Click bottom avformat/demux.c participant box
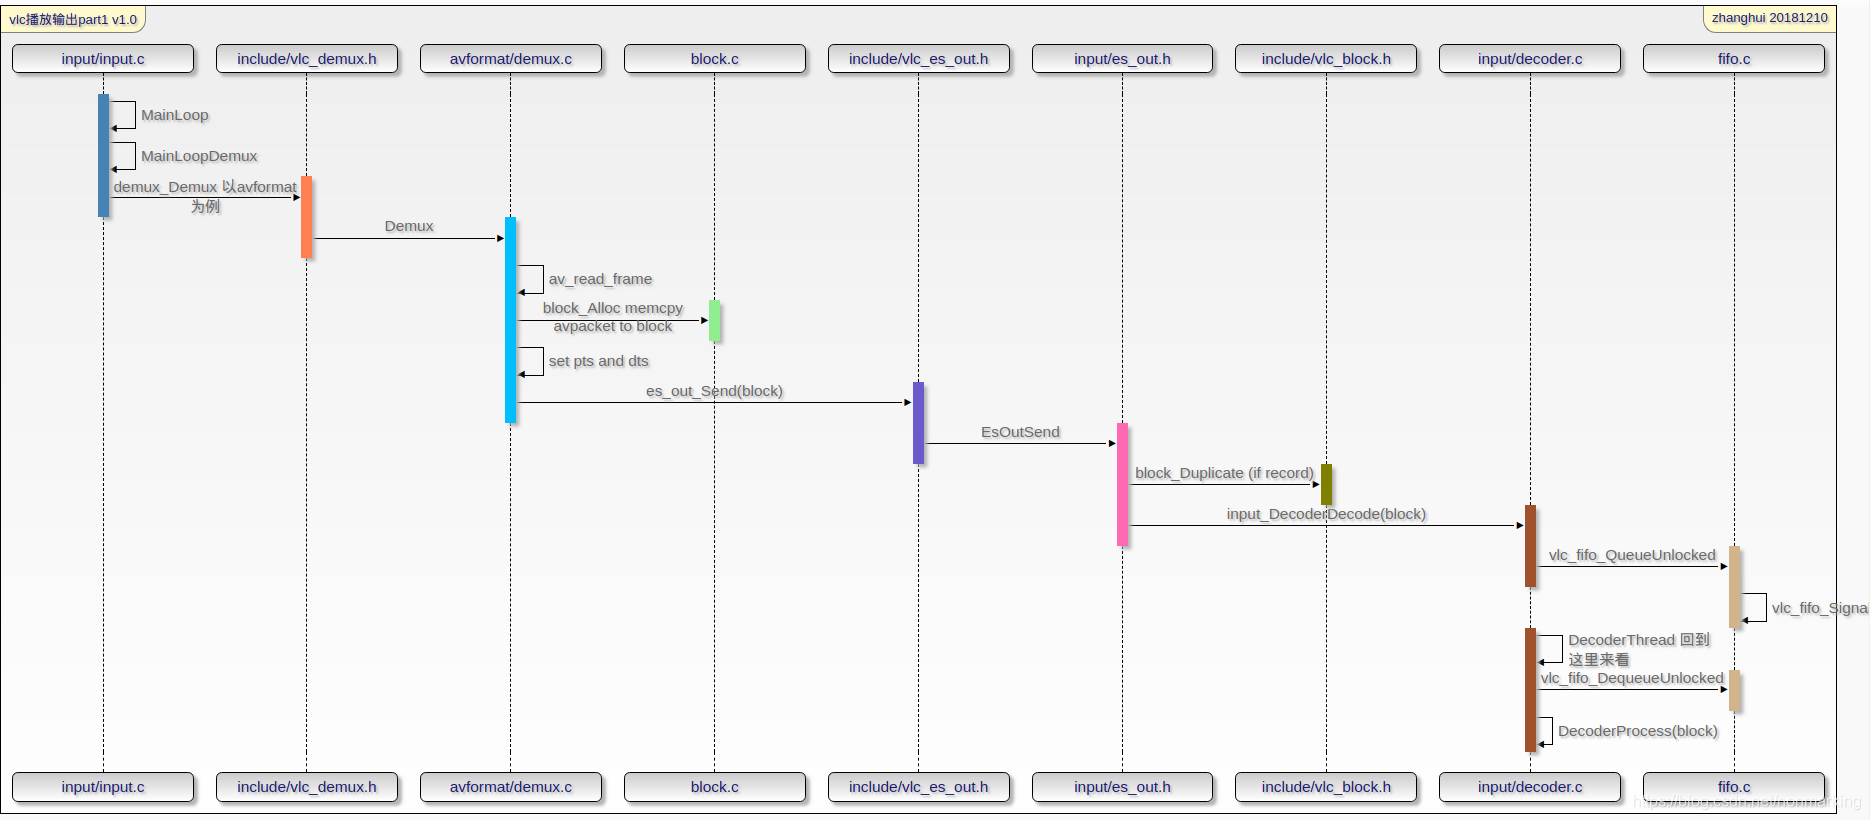This screenshot has height=820, width=1870. coord(511,787)
